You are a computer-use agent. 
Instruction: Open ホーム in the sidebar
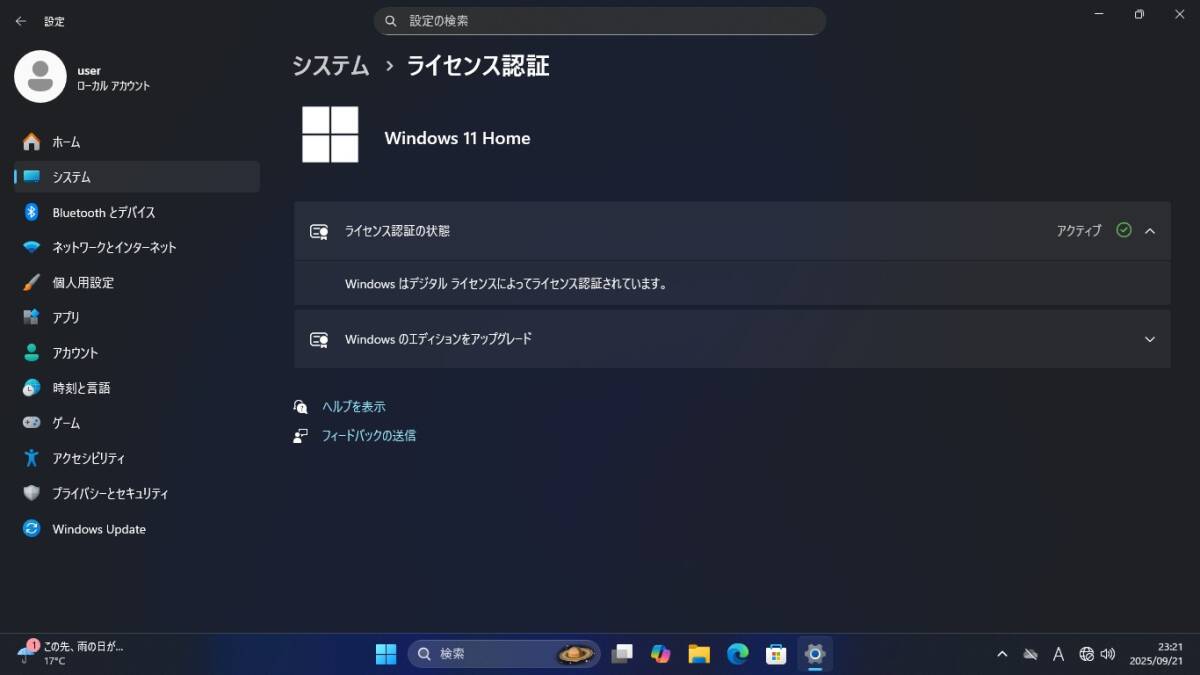pos(137,142)
